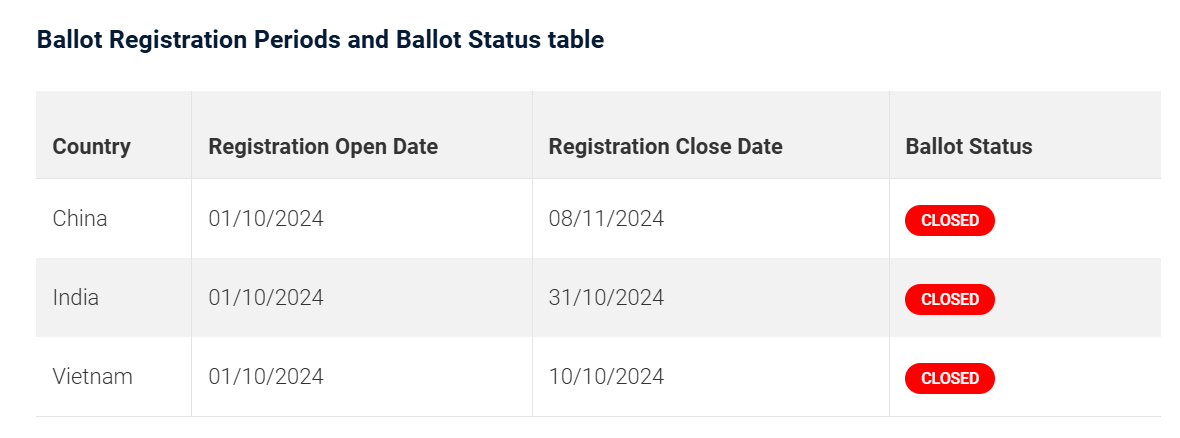Viewport: 1180px width, 438px height.
Task: Click the CLOSED badge for Vietnam
Action: click(950, 379)
